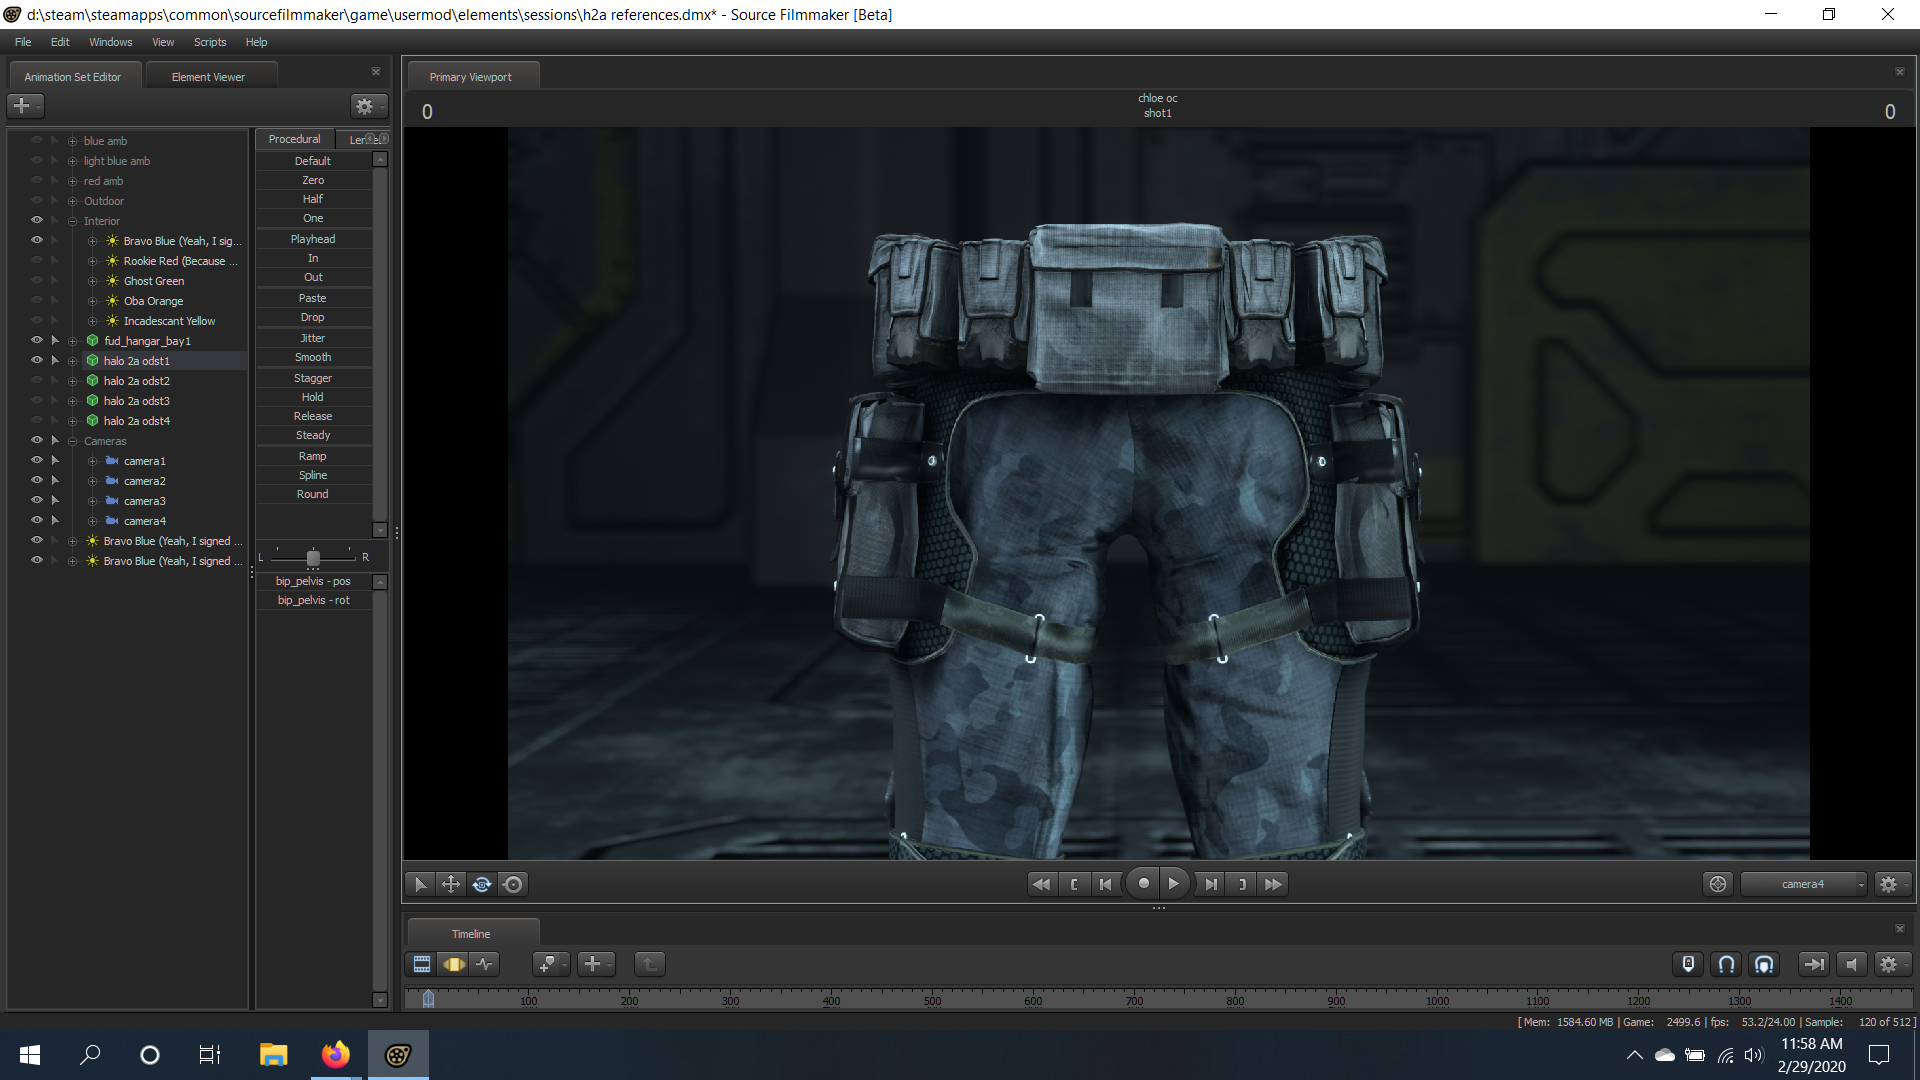
Task: Expand camera4 node
Action: point(92,521)
